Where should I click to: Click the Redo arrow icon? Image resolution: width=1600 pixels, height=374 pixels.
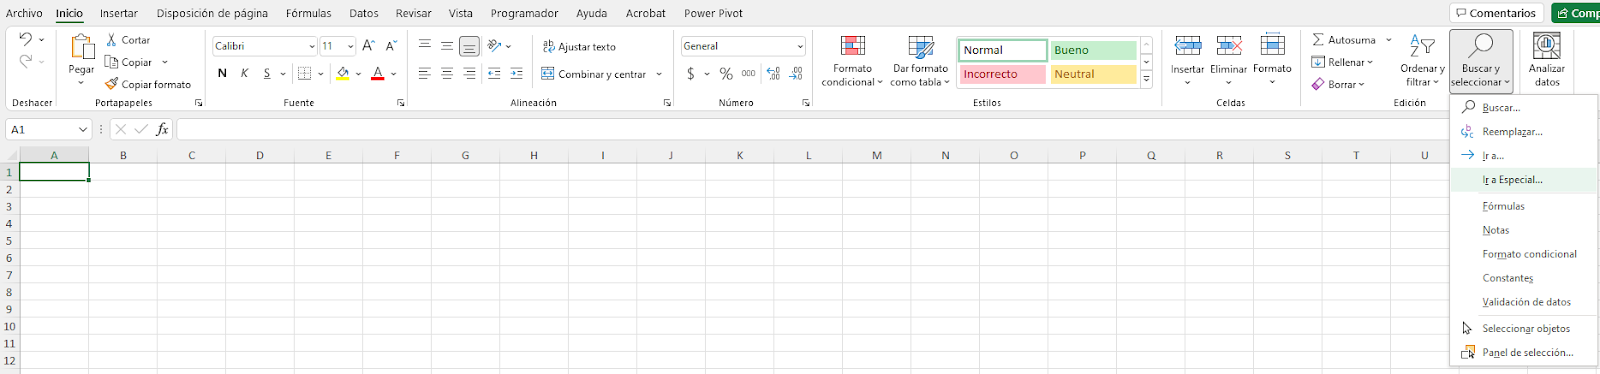[26, 61]
